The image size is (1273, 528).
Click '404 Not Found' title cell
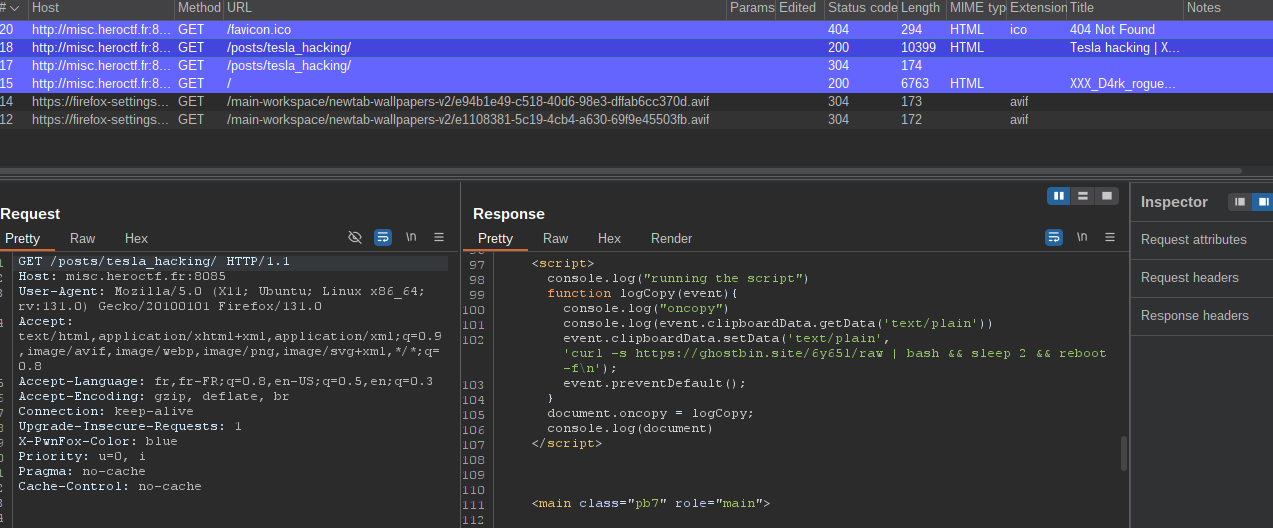pyautogui.click(x=1112, y=30)
